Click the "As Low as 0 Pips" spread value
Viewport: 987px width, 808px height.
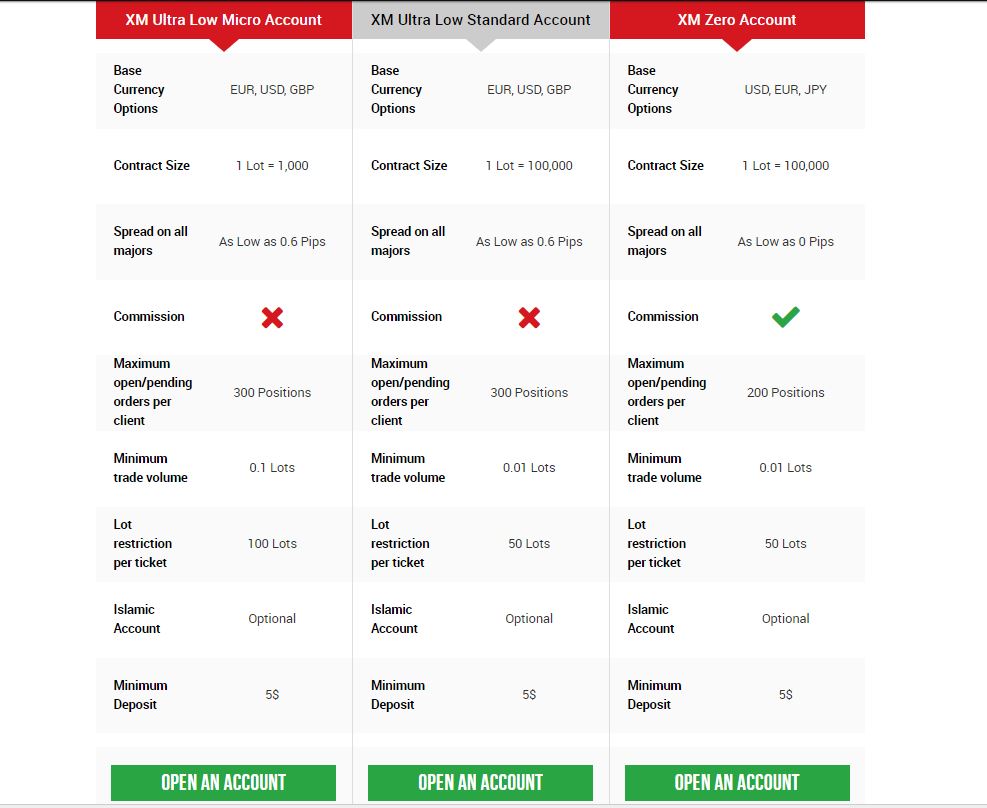(785, 242)
